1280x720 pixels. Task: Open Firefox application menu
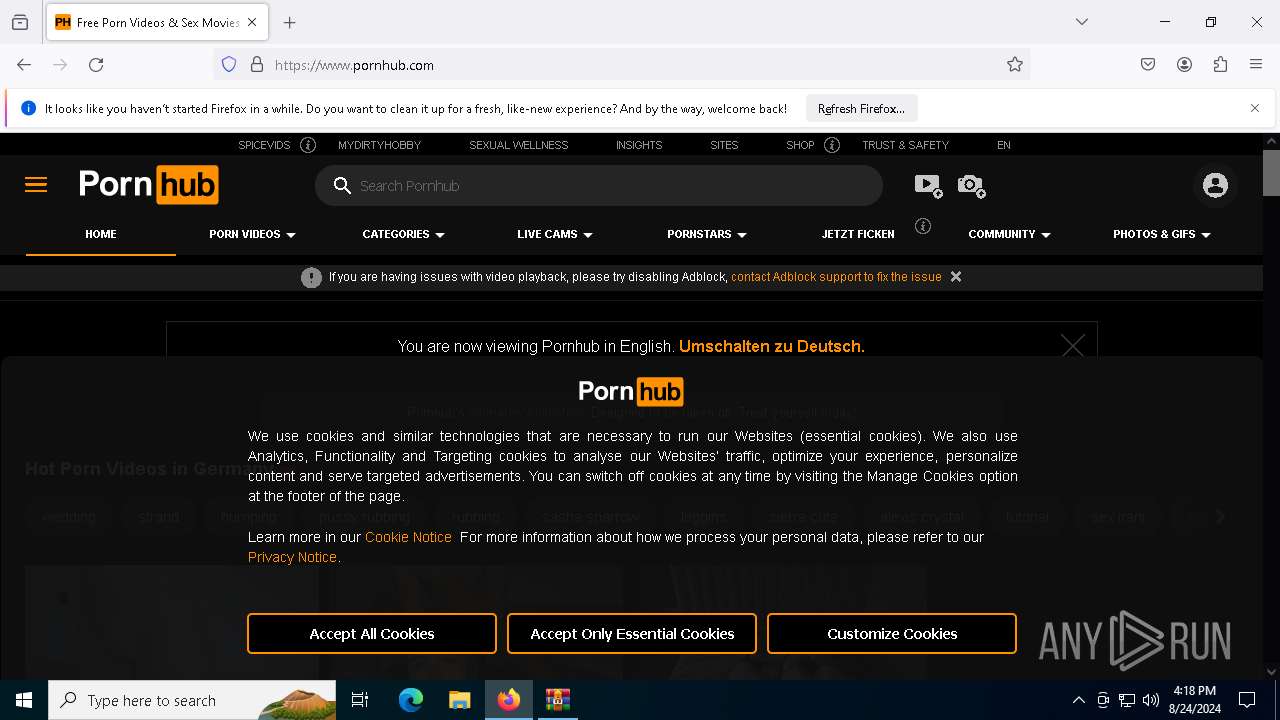[x=1256, y=65]
